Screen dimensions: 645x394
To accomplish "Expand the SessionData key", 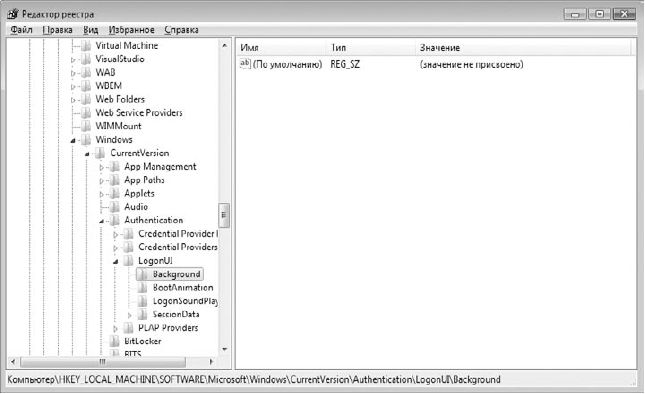I will pyautogui.click(x=130, y=315).
